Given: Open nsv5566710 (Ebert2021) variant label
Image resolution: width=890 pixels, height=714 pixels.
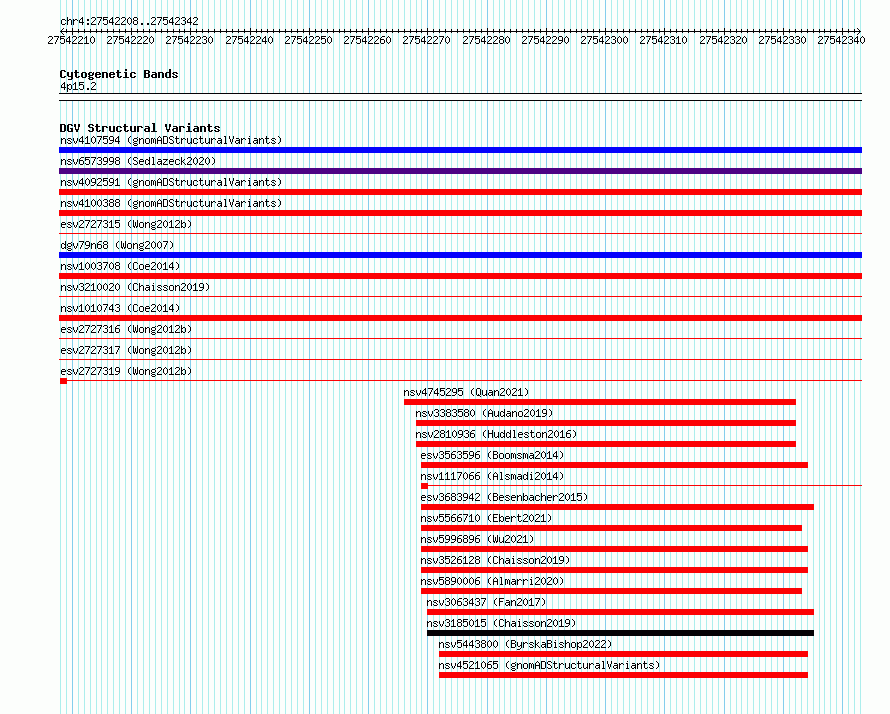Looking at the screenshot, I should point(486,518).
